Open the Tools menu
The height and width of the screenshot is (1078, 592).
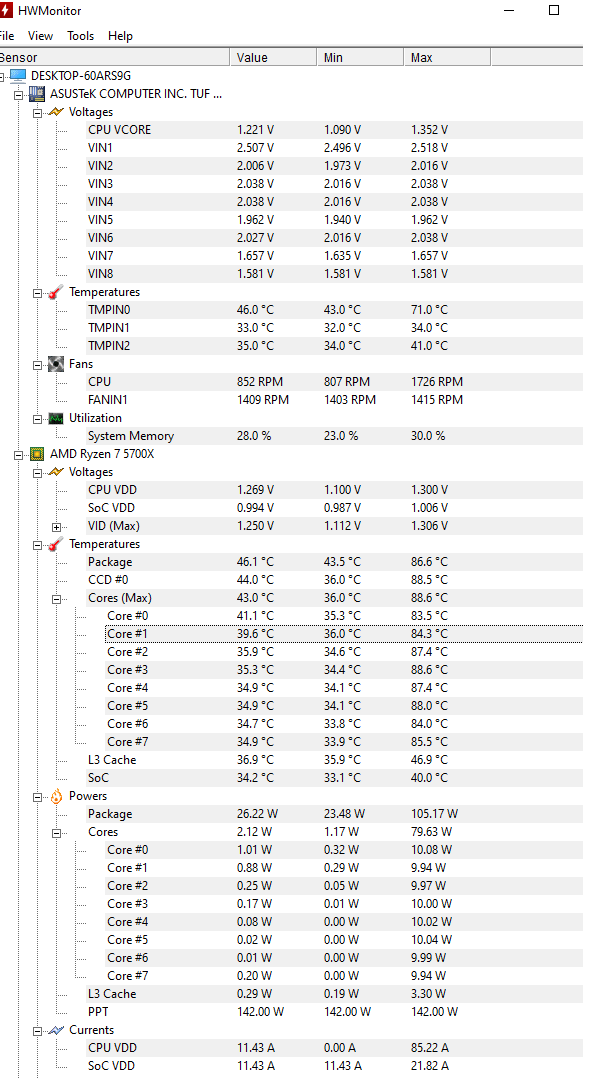[x=80, y=36]
